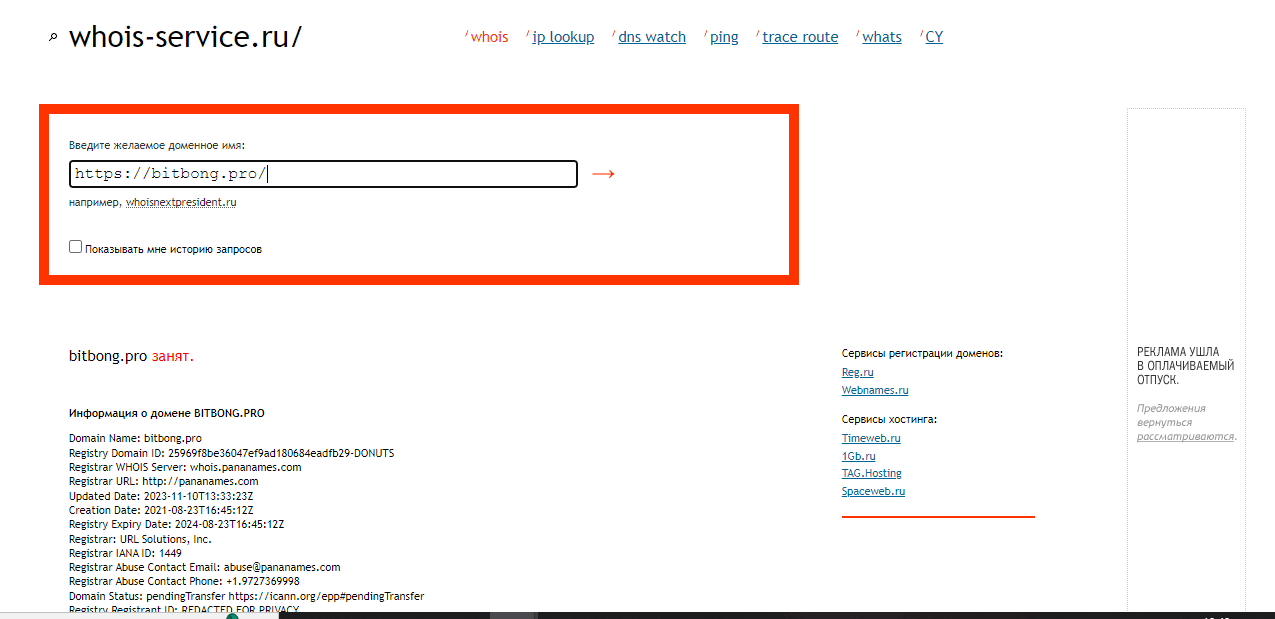Click the domain name input field

pos(323,174)
